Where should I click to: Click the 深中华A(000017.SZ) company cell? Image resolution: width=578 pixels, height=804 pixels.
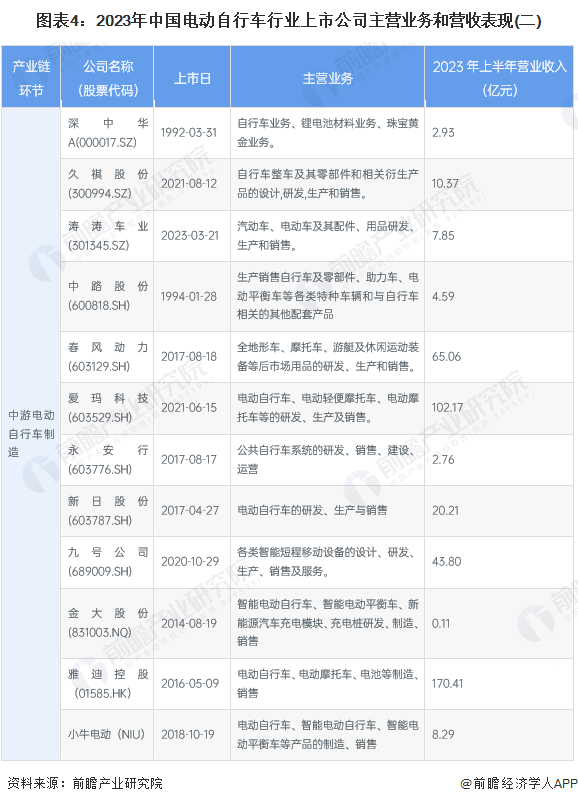point(107,133)
